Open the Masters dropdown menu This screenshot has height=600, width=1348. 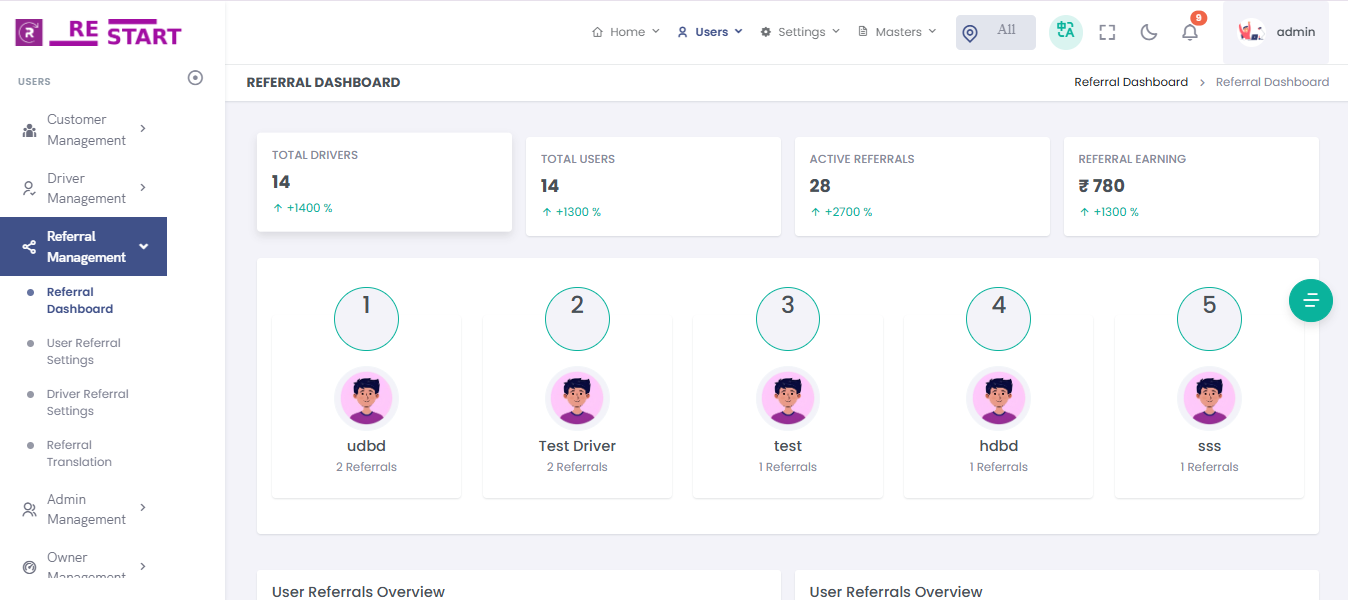(897, 32)
